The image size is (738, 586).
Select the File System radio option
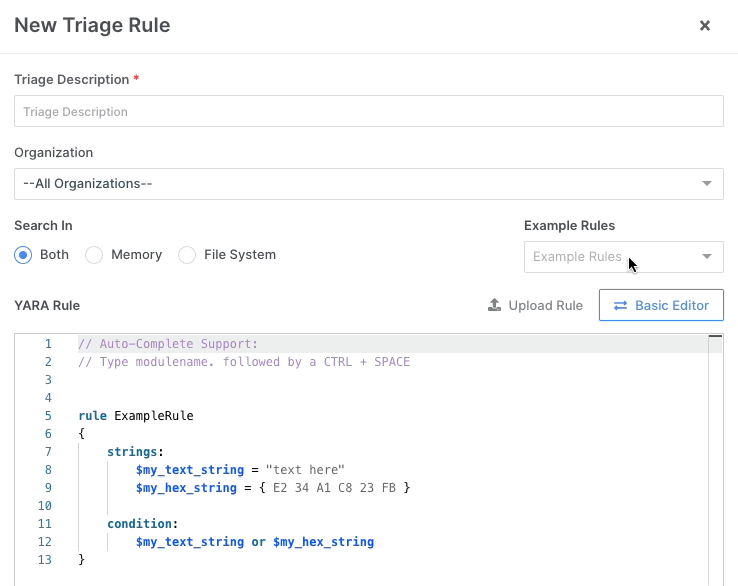point(187,255)
